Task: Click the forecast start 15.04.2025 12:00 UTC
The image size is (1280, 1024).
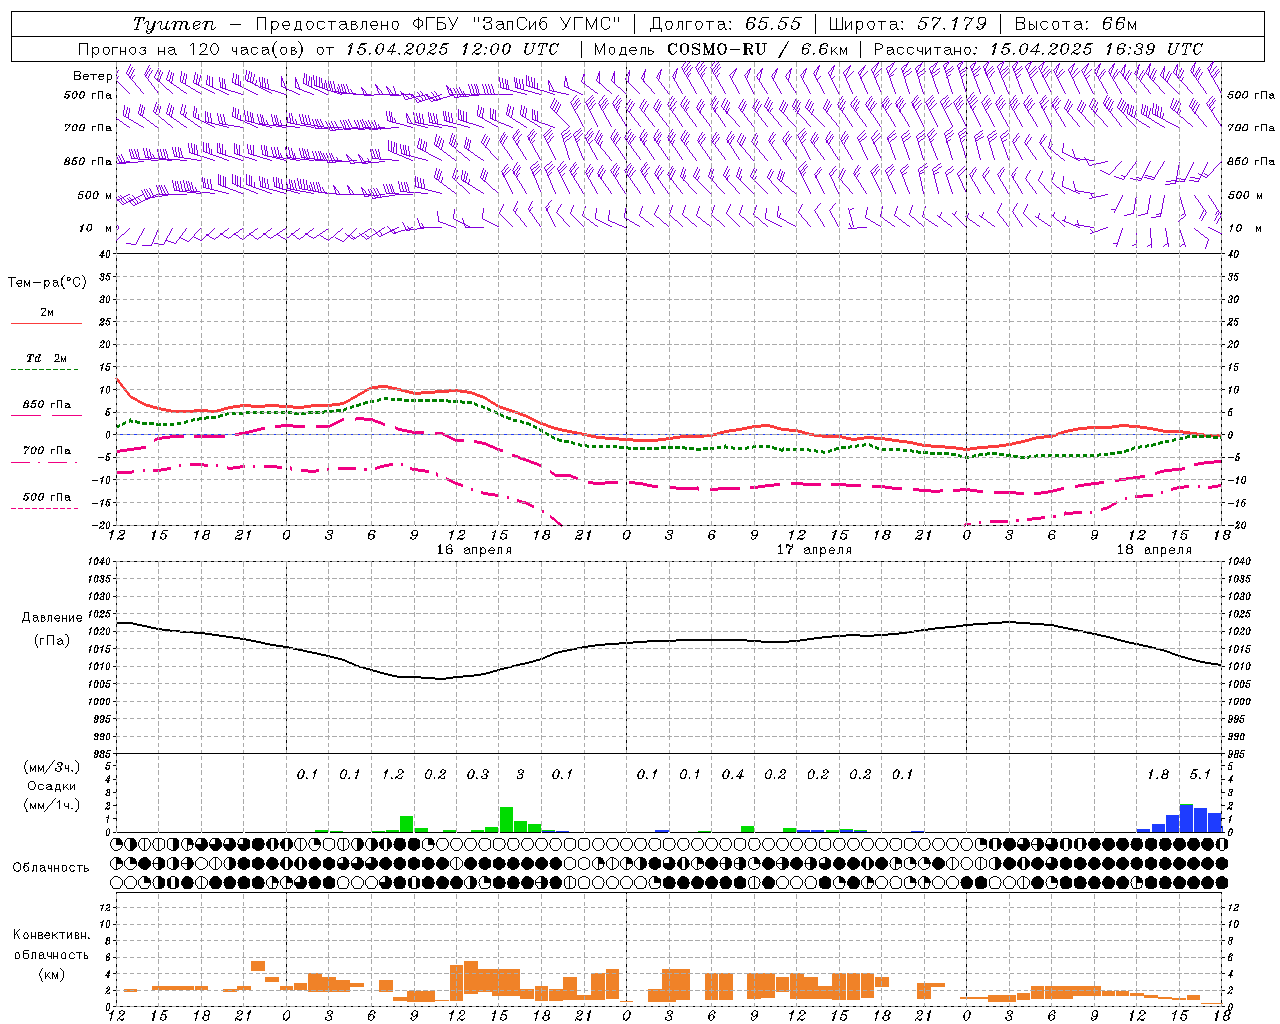Action: [x=452, y=49]
